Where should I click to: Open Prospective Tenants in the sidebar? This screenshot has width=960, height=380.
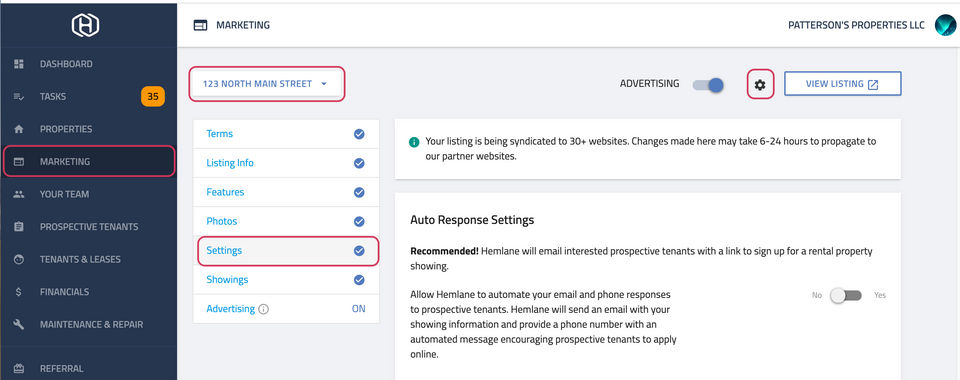click(89, 226)
